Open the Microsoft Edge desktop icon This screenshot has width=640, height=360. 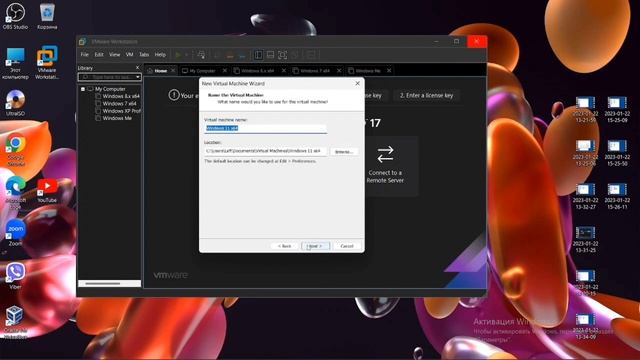coord(16,193)
